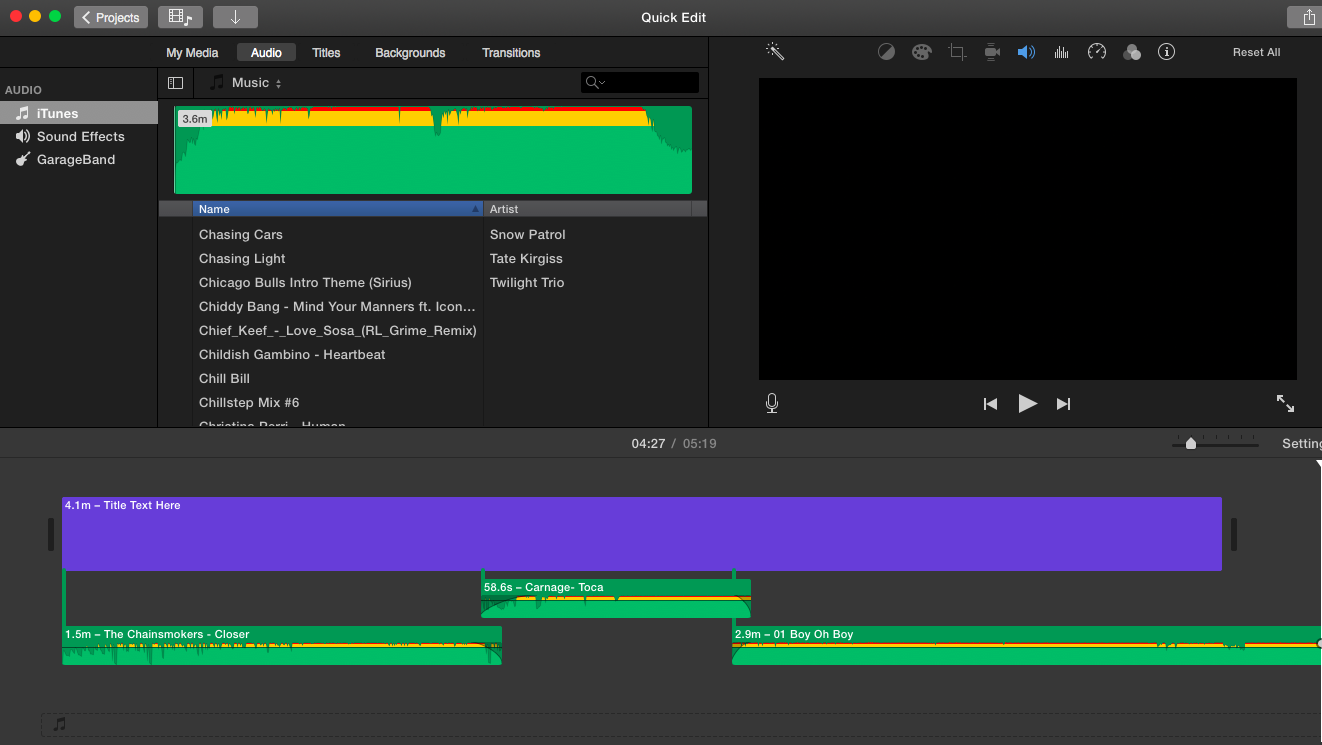Viewport: 1322px width, 745px height.
Task: Select the Title Text Here clip
Action: pyautogui.click(x=642, y=534)
